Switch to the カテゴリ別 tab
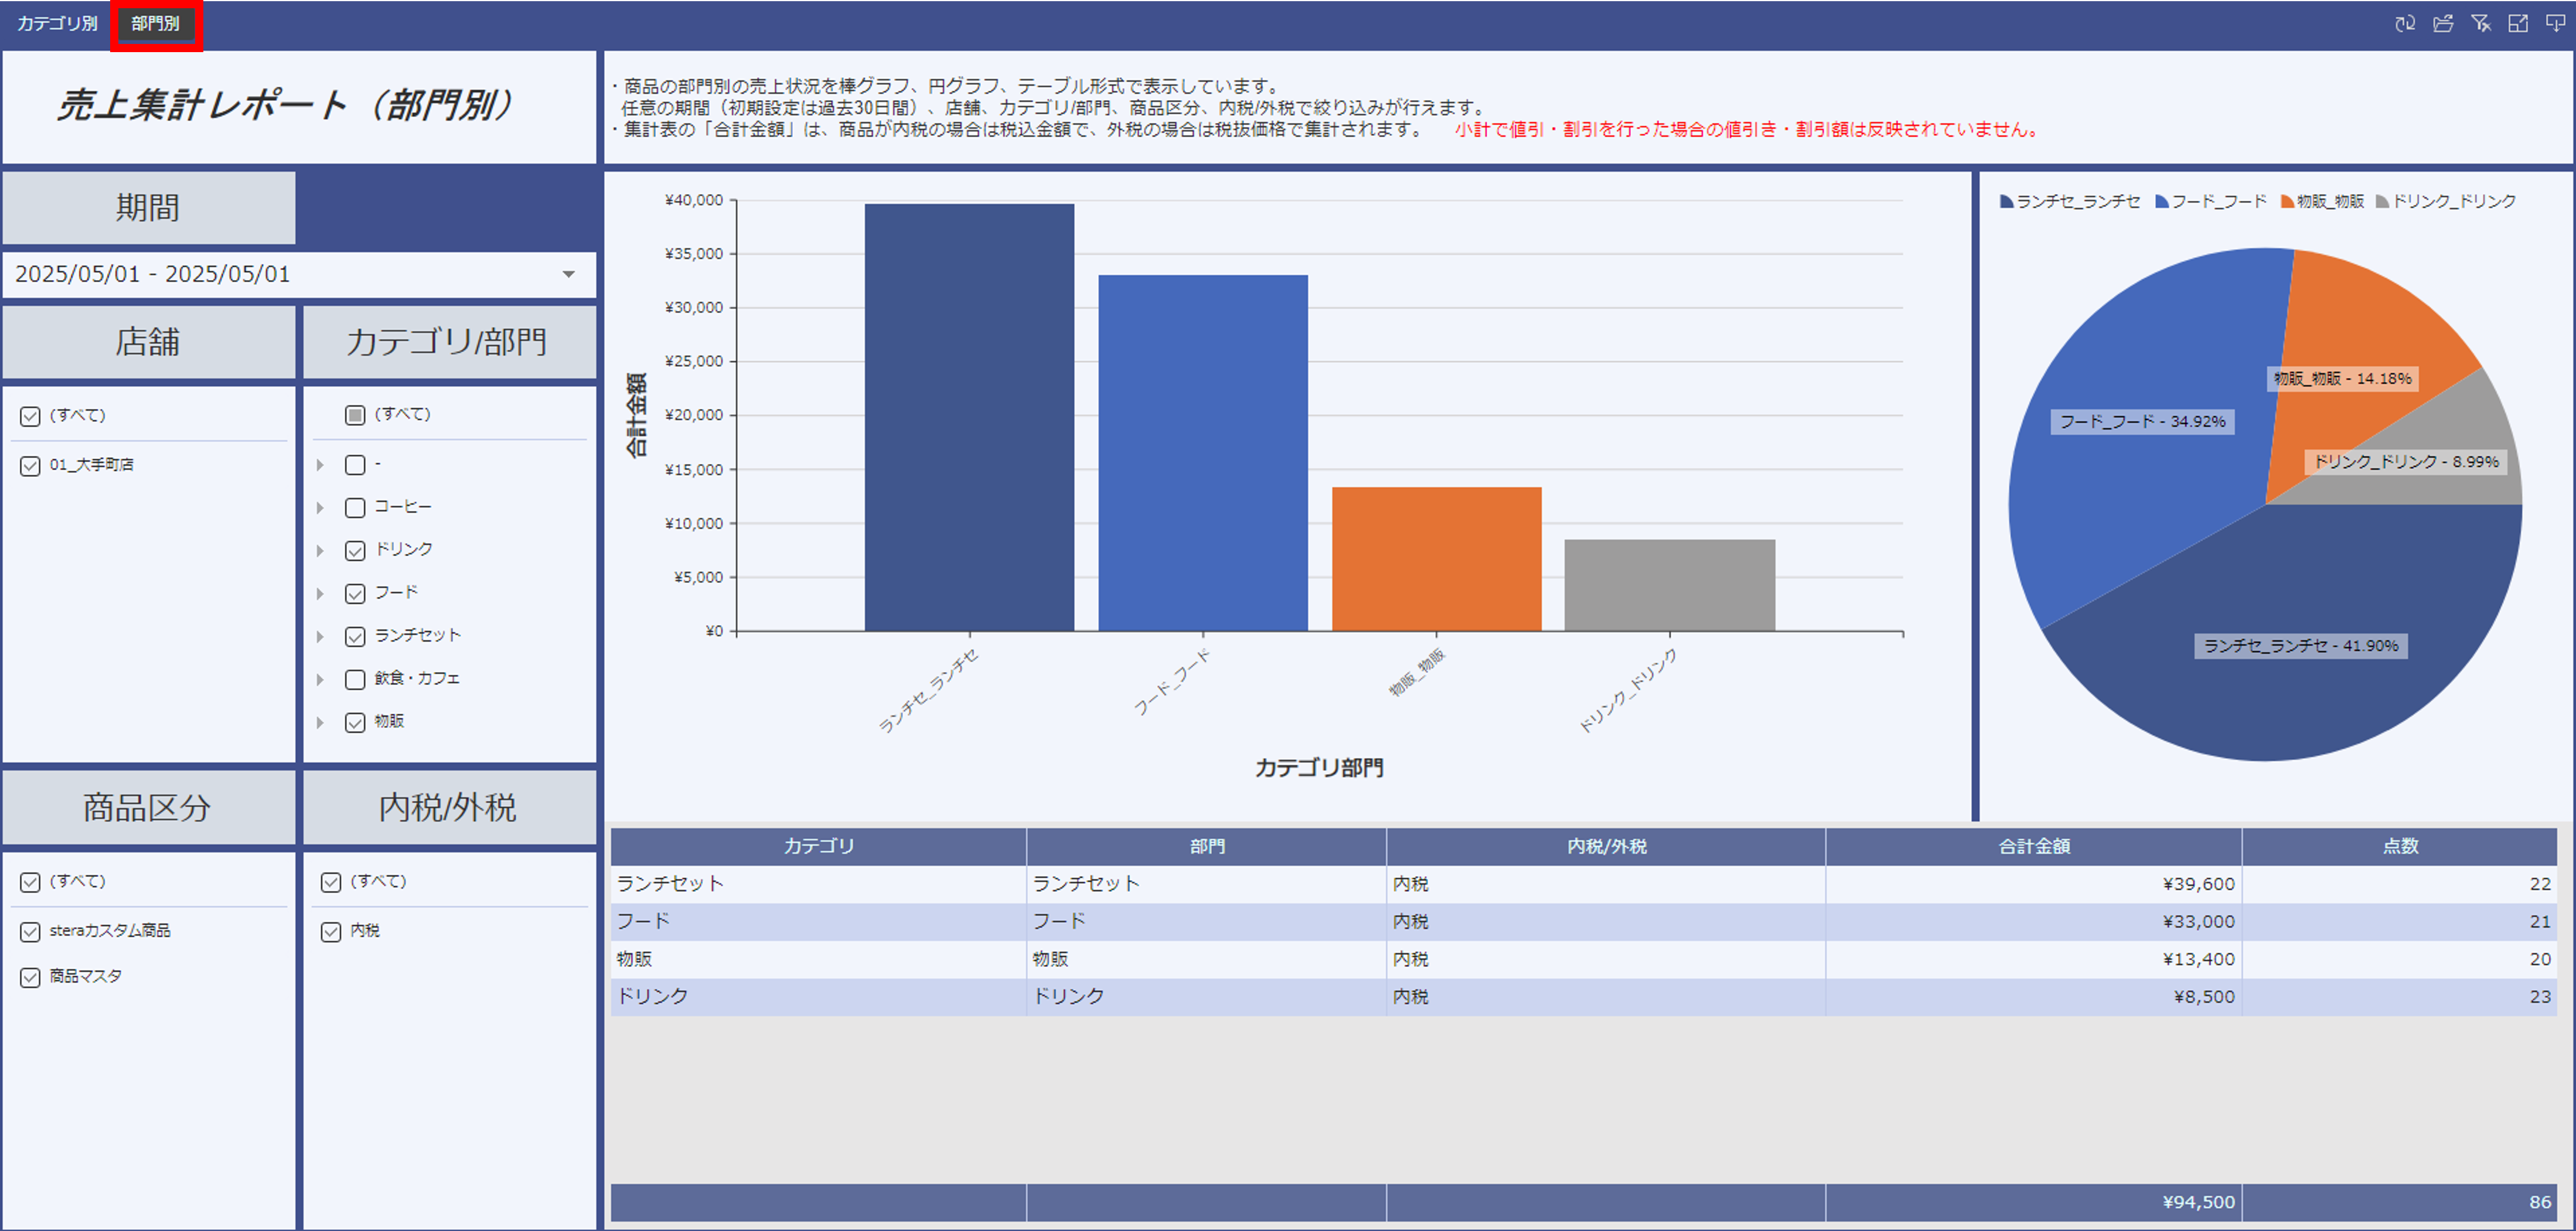This screenshot has height=1231, width=2576. coord(57,23)
